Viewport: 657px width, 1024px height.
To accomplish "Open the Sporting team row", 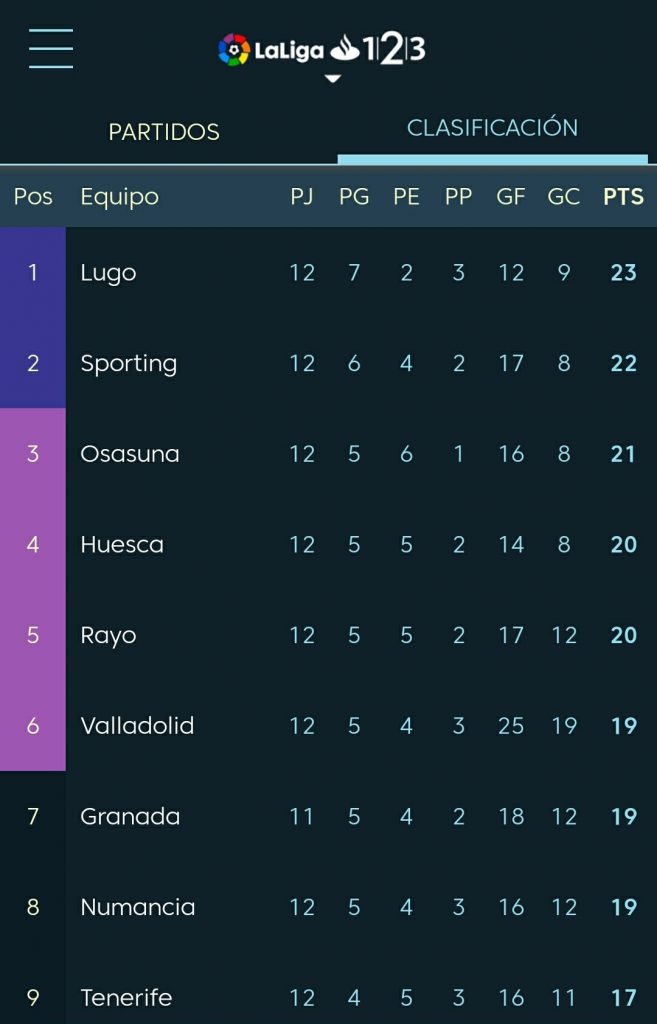I will (328, 363).
